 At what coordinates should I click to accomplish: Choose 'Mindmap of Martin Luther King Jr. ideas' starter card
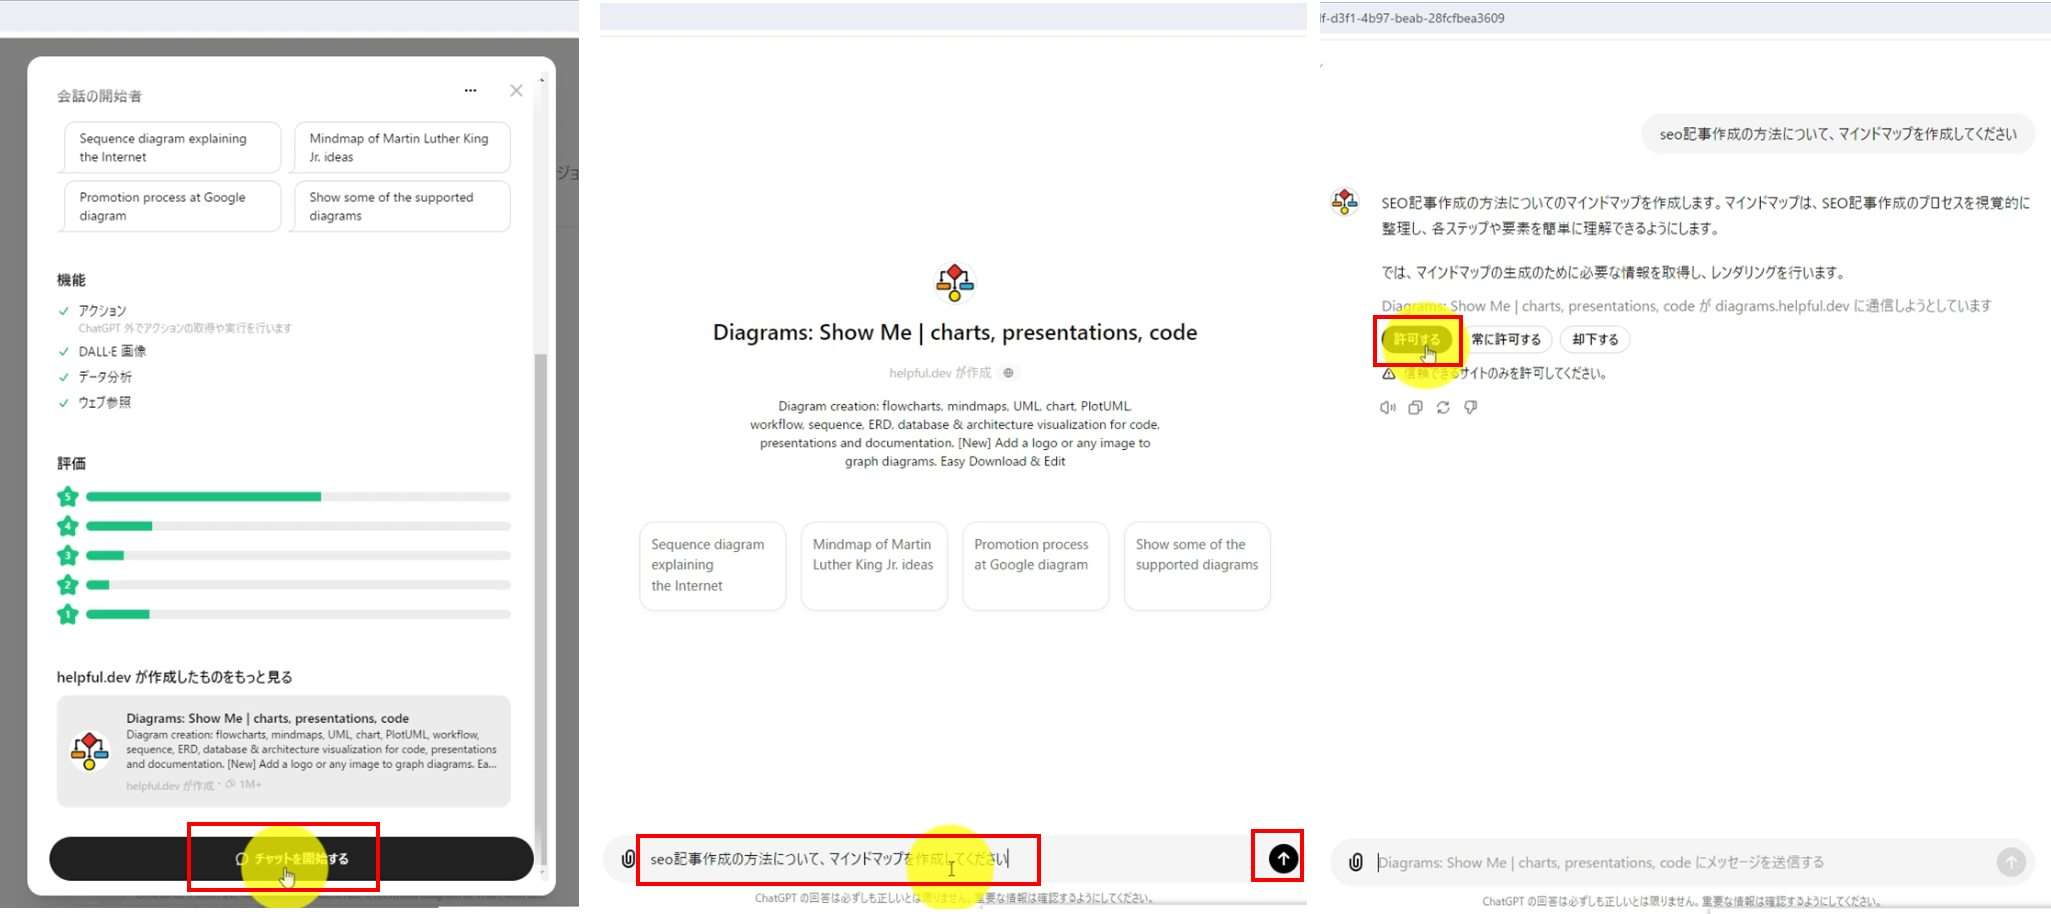coord(874,565)
